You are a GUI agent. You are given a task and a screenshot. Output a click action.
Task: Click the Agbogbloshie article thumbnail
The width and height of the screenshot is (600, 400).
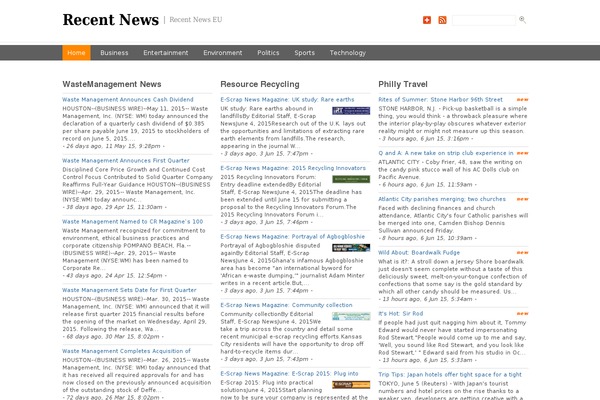click(x=351, y=248)
